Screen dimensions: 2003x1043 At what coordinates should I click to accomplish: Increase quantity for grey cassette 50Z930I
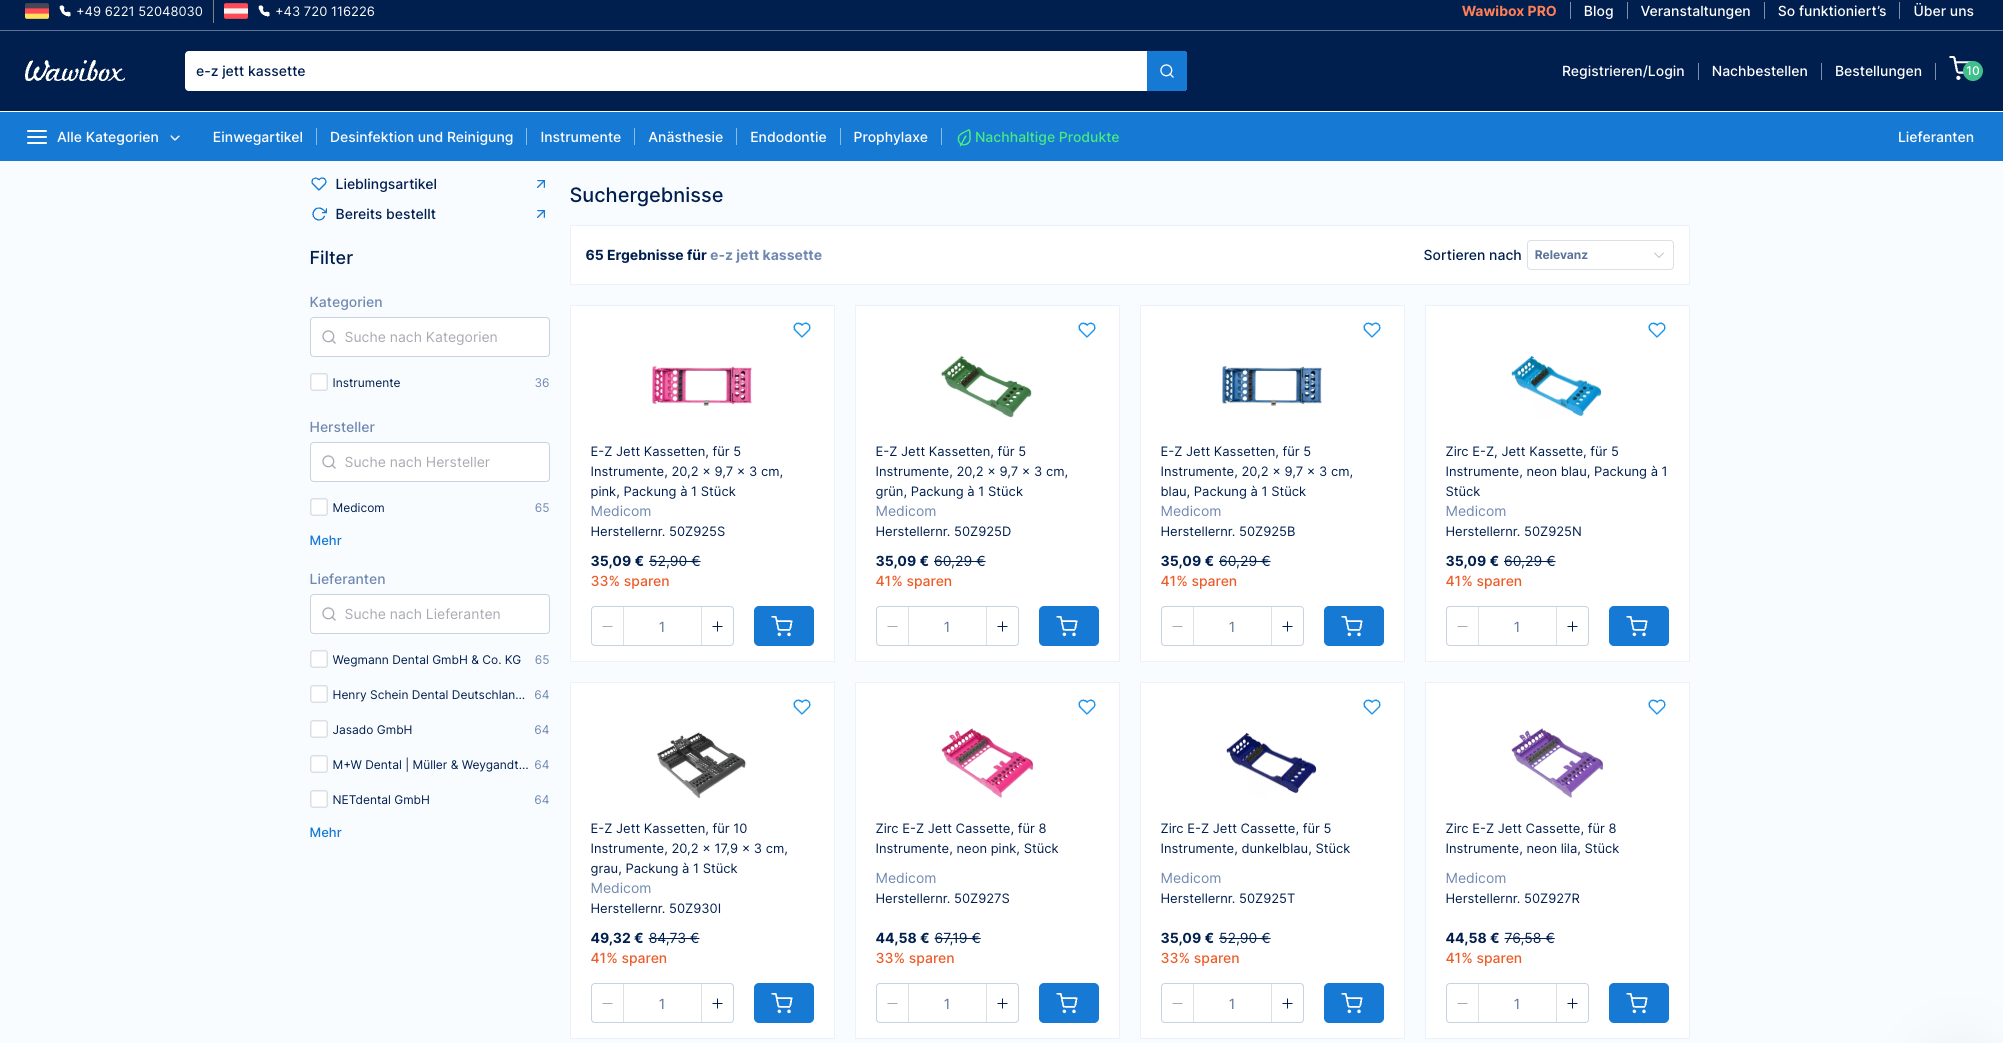tap(717, 1003)
